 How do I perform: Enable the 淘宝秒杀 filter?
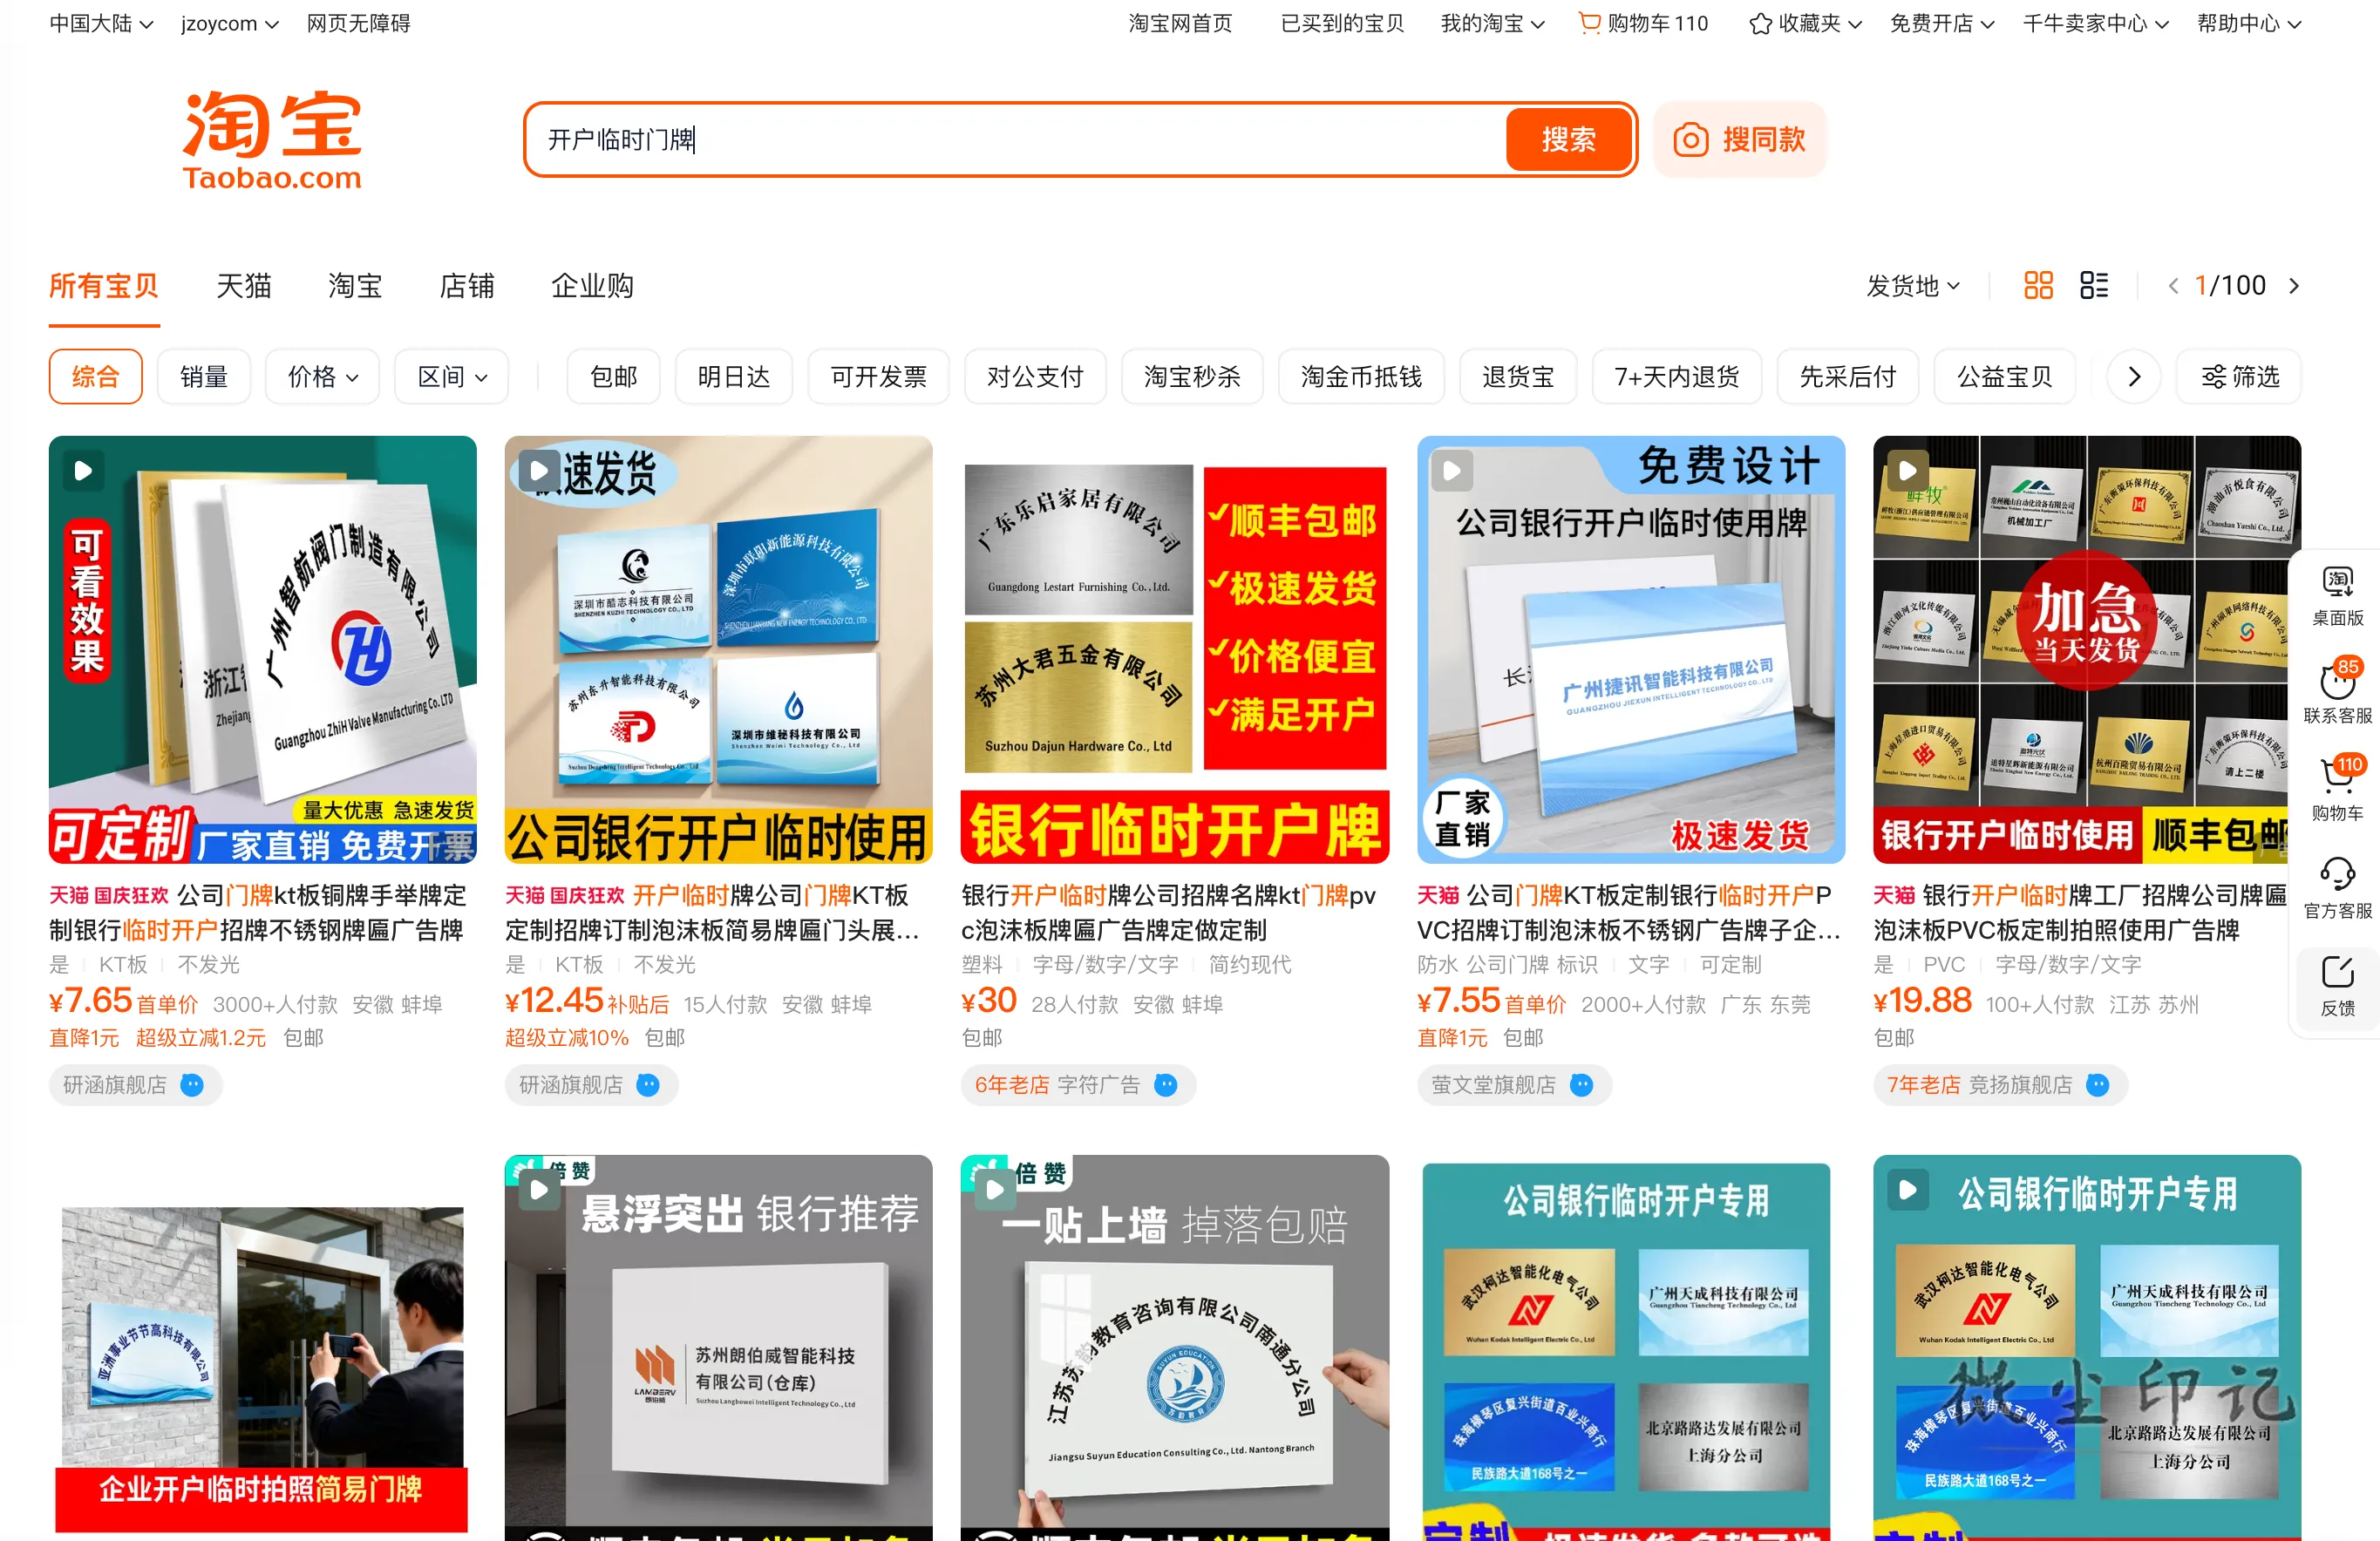coord(1192,377)
